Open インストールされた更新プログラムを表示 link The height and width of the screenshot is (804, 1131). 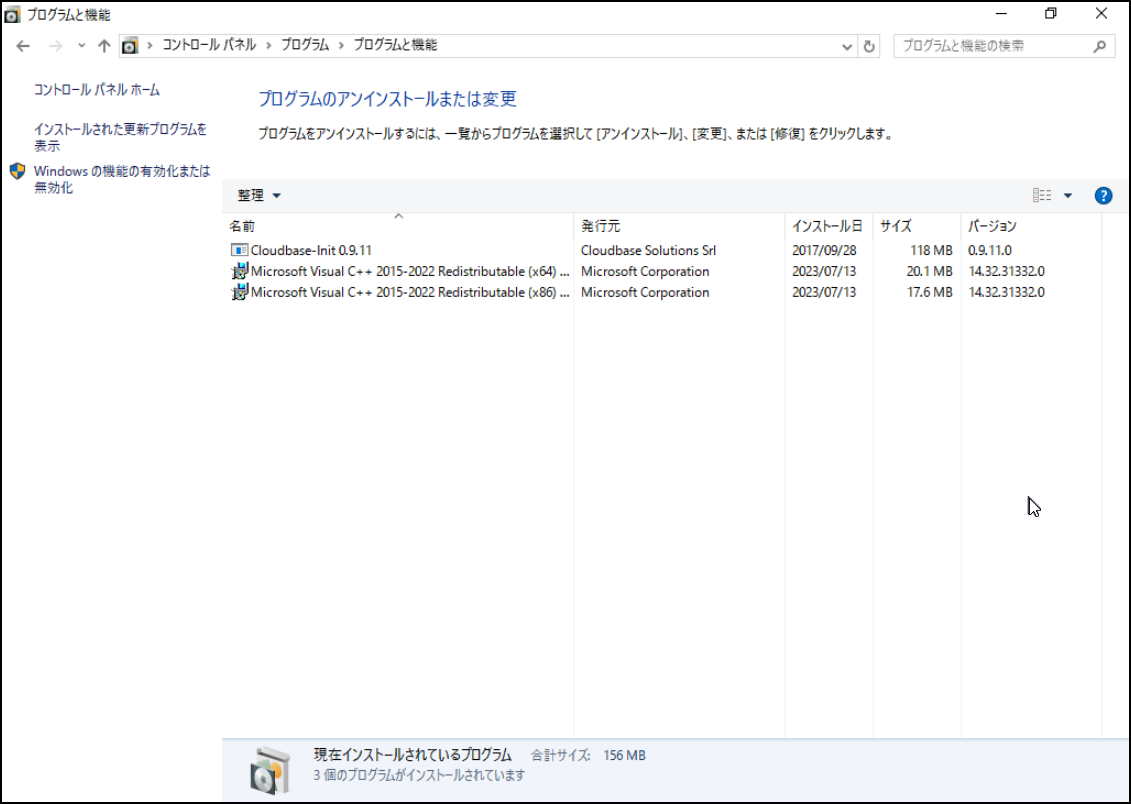pos(120,137)
